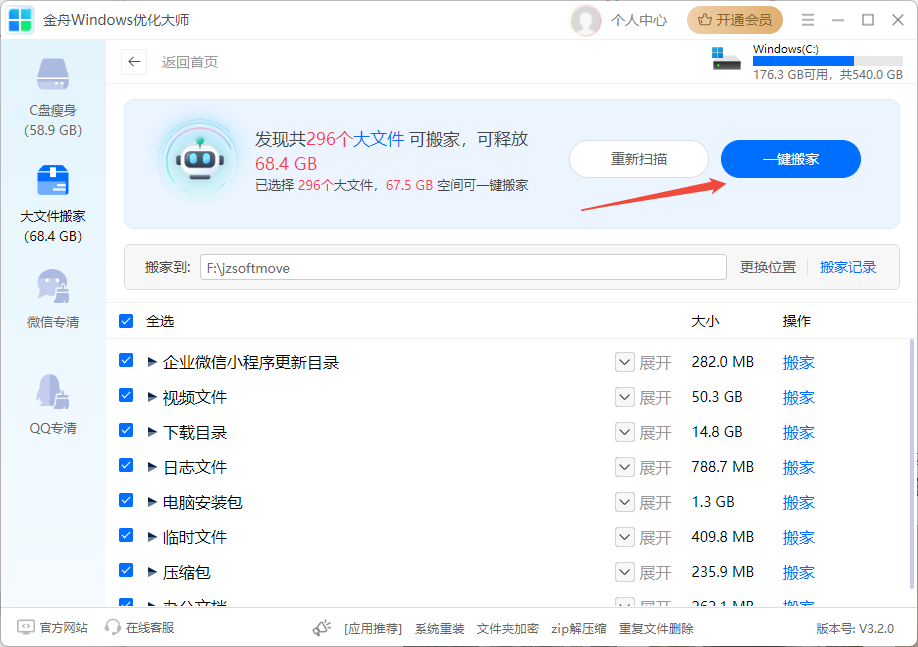Click the 大小 column header
Viewport: 918px width, 647px height.
click(705, 321)
